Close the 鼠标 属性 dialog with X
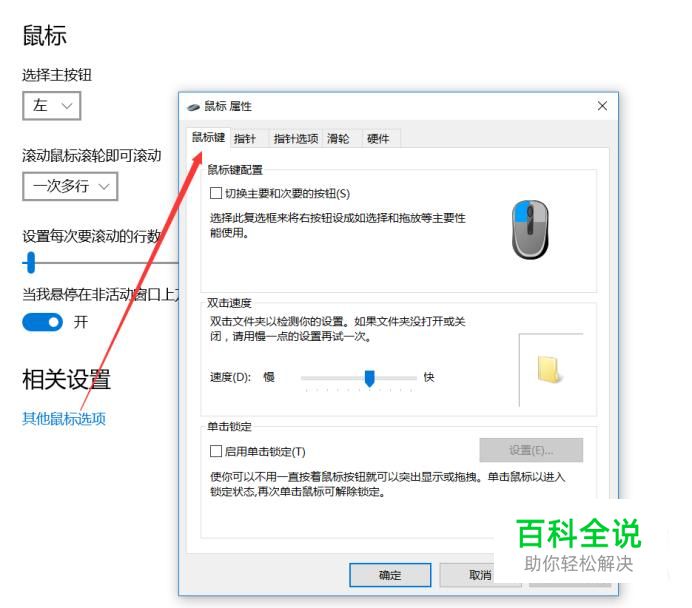 point(602,106)
